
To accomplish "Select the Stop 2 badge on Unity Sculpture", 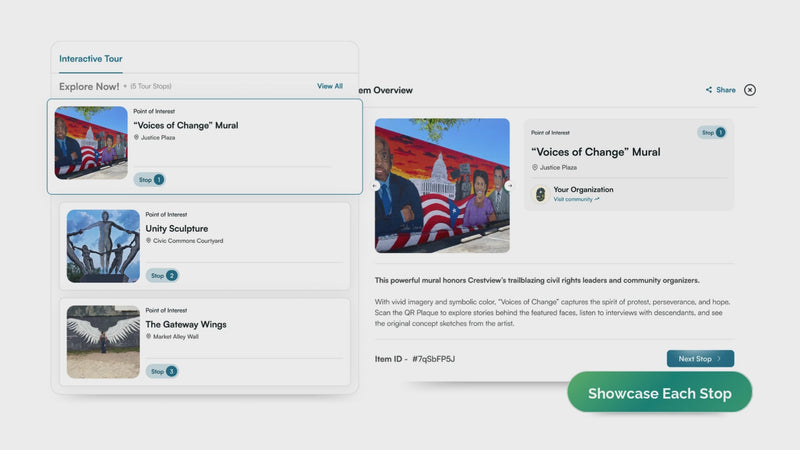I will [162, 275].
